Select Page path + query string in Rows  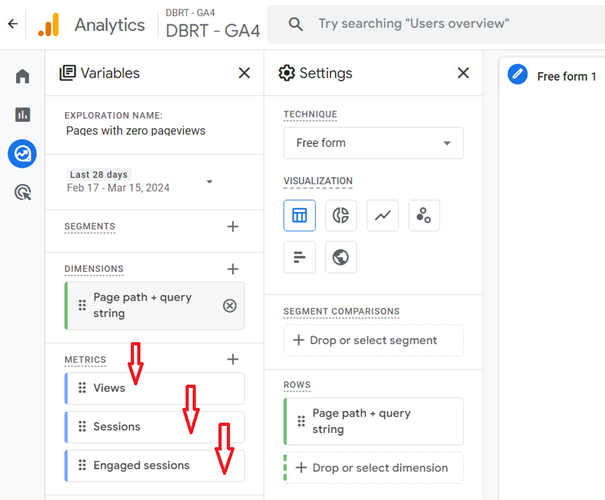click(x=373, y=421)
